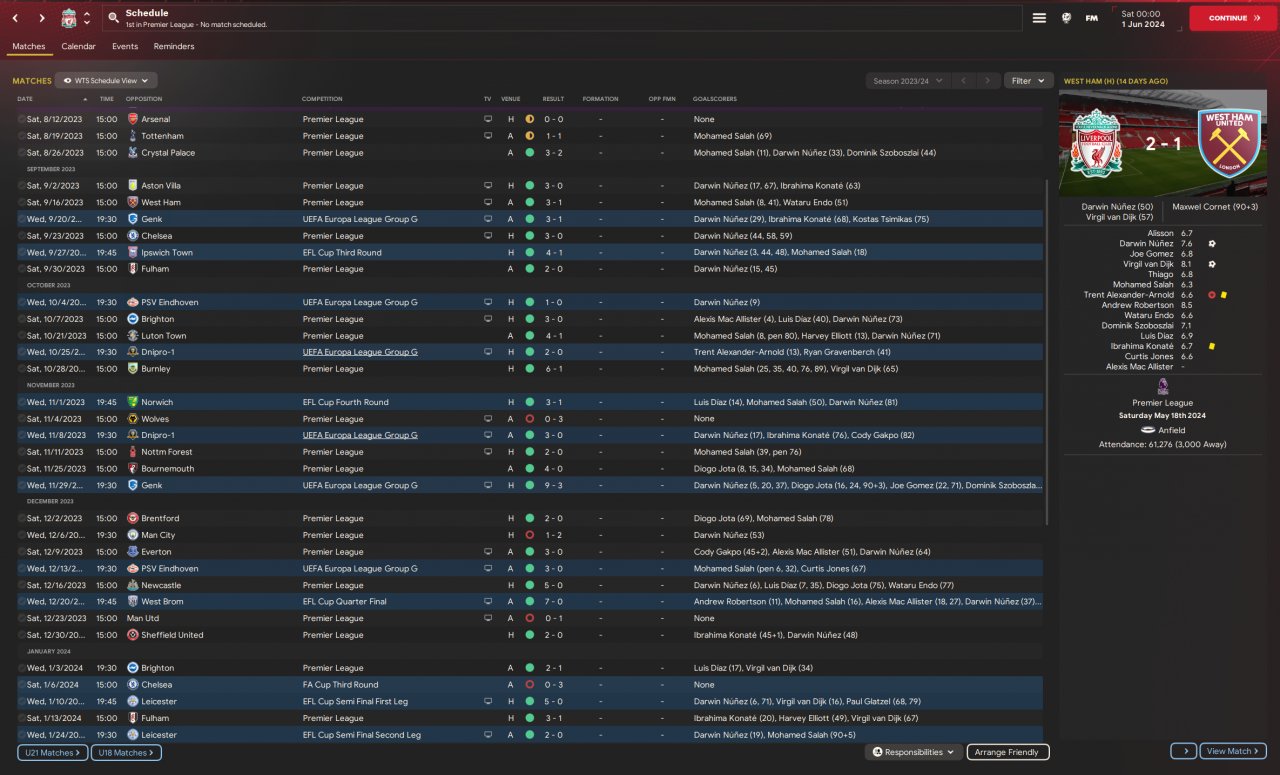Click the Burnley badge in the fixture list
The image size is (1280, 775).
coord(132,369)
